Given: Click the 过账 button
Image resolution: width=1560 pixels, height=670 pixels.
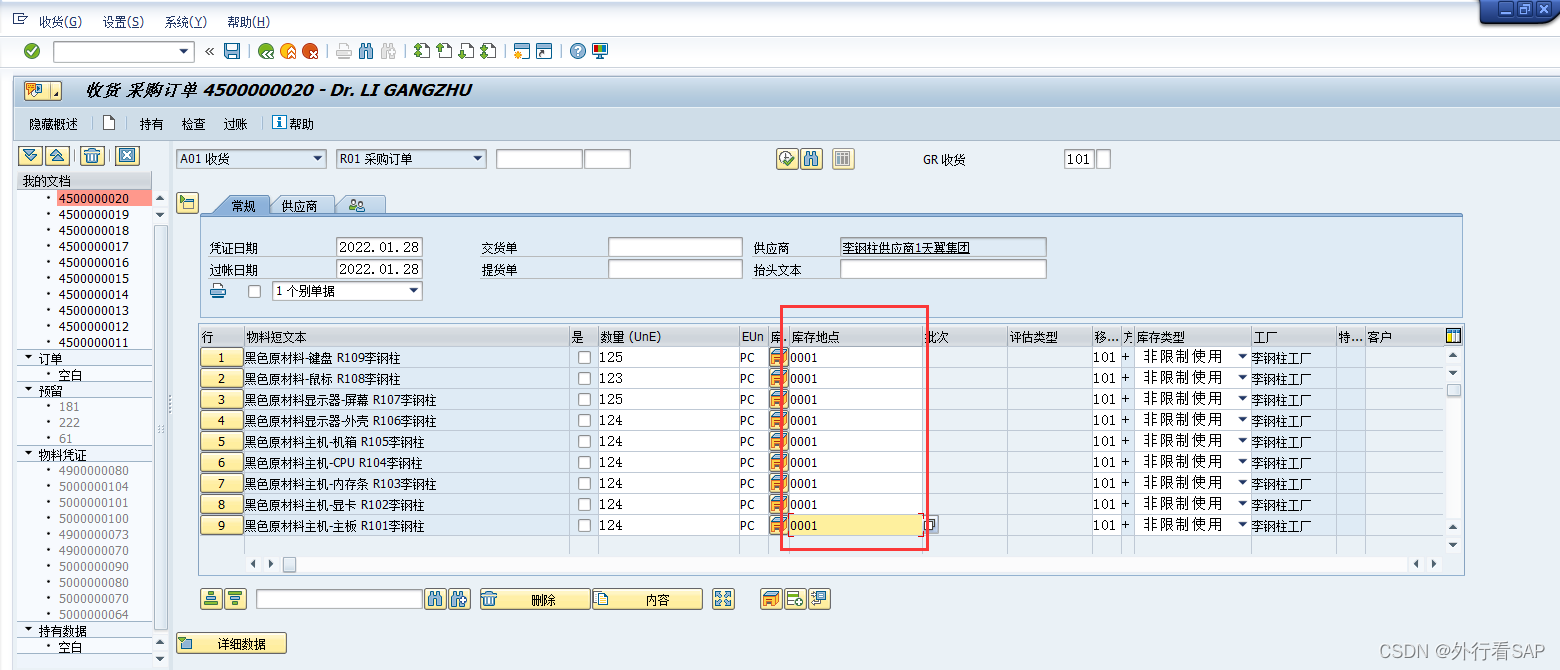Looking at the screenshot, I should coord(235,124).
